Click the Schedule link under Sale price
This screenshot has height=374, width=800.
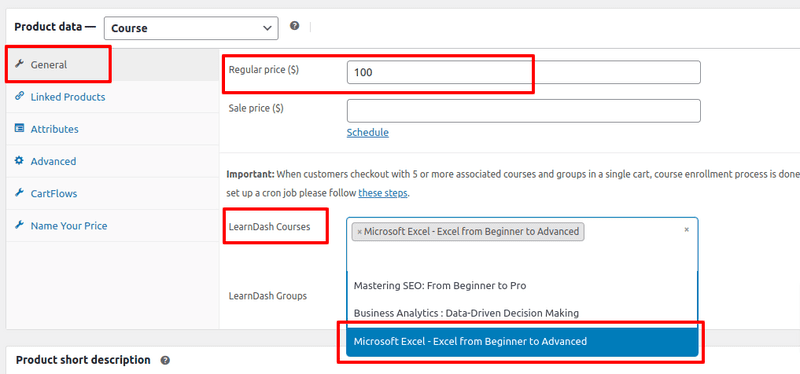(367, 133)
